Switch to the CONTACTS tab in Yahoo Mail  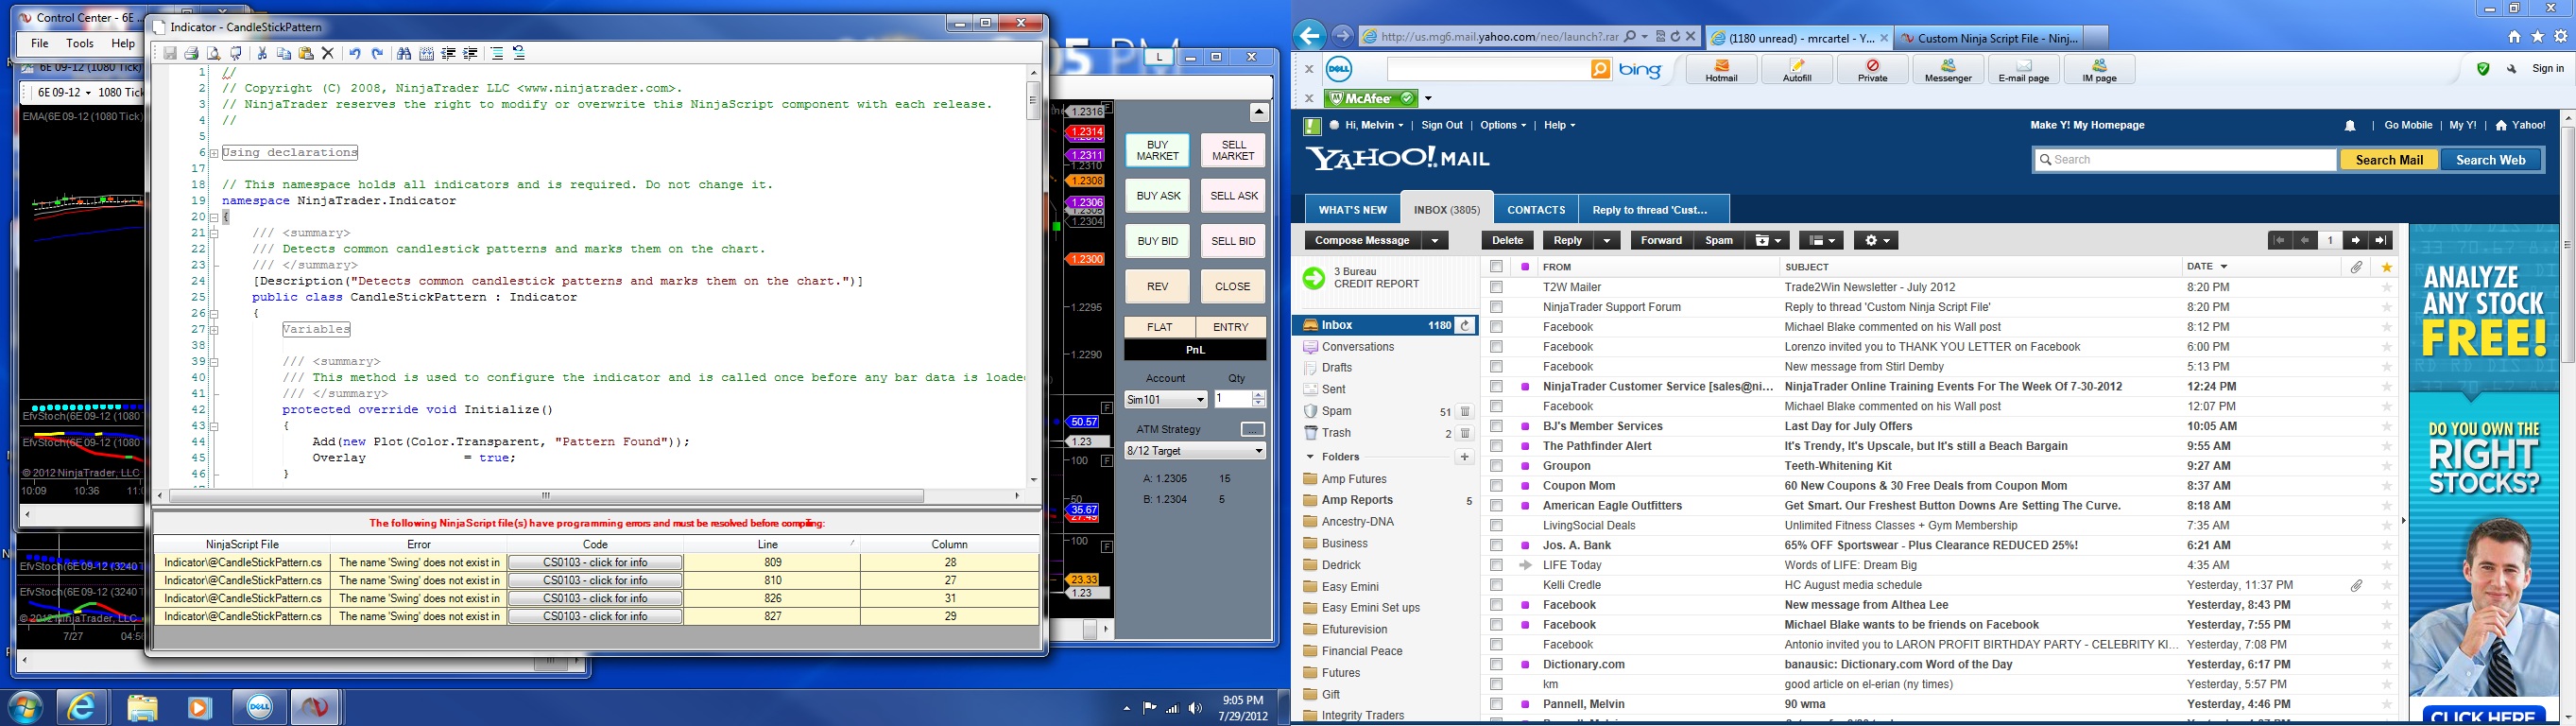(1535, 210)
